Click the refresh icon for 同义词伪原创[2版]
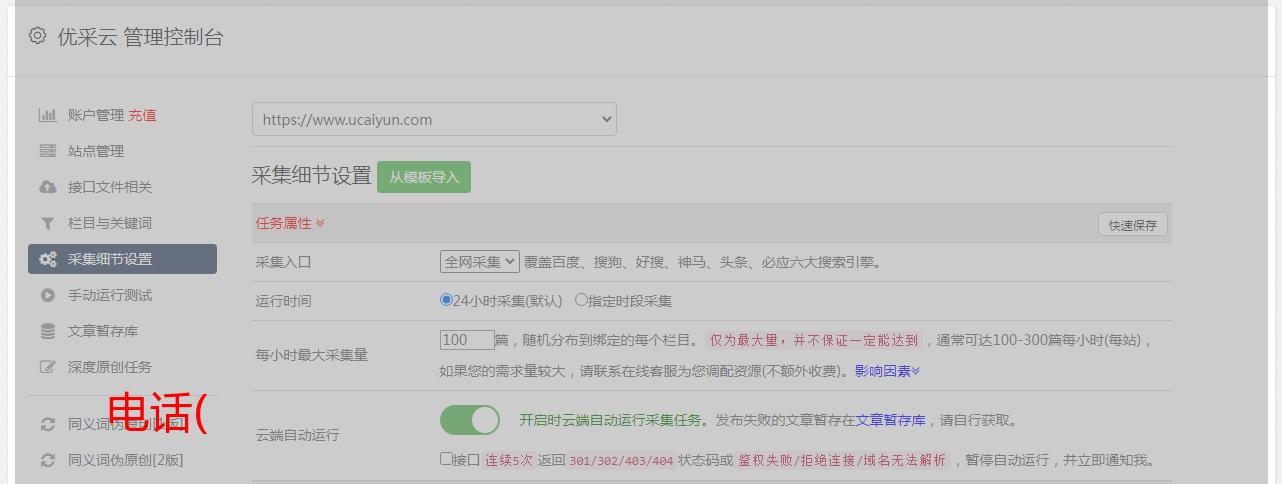Screen dimensions: 1282x484 point(47,460)
